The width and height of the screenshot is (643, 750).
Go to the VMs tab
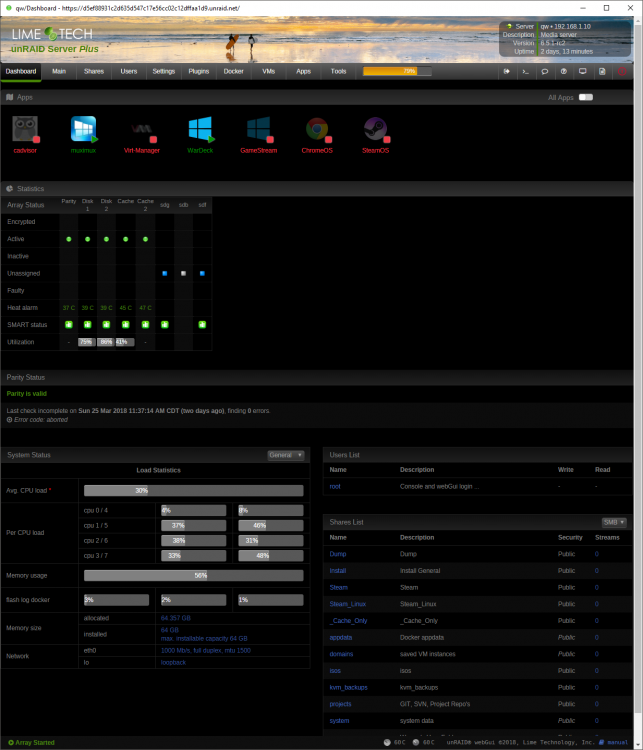coord(268,71)
